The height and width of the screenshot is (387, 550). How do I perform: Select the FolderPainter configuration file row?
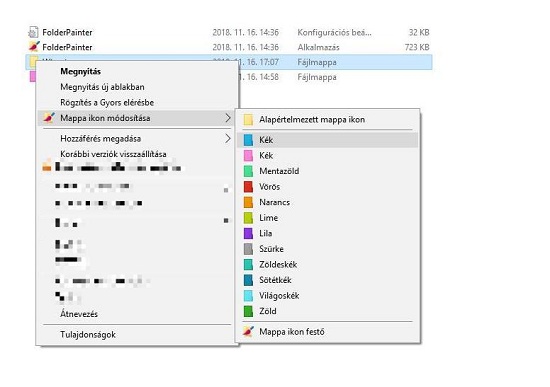(x=229, y=32)
